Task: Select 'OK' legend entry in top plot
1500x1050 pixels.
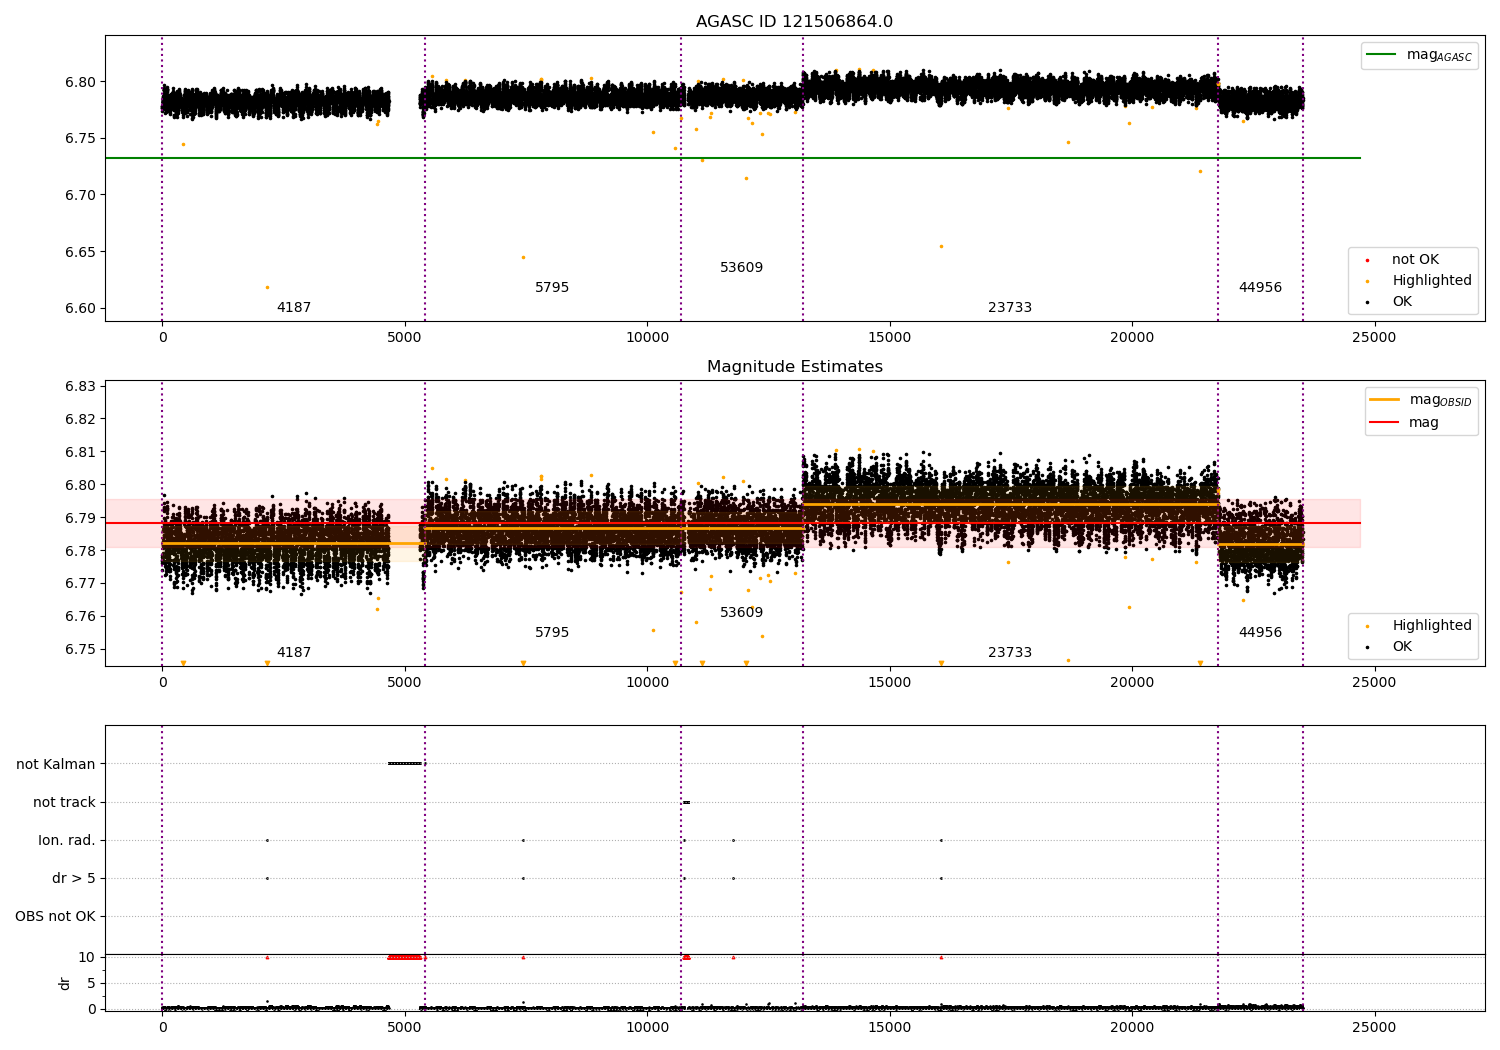Action: [1402, 302]
